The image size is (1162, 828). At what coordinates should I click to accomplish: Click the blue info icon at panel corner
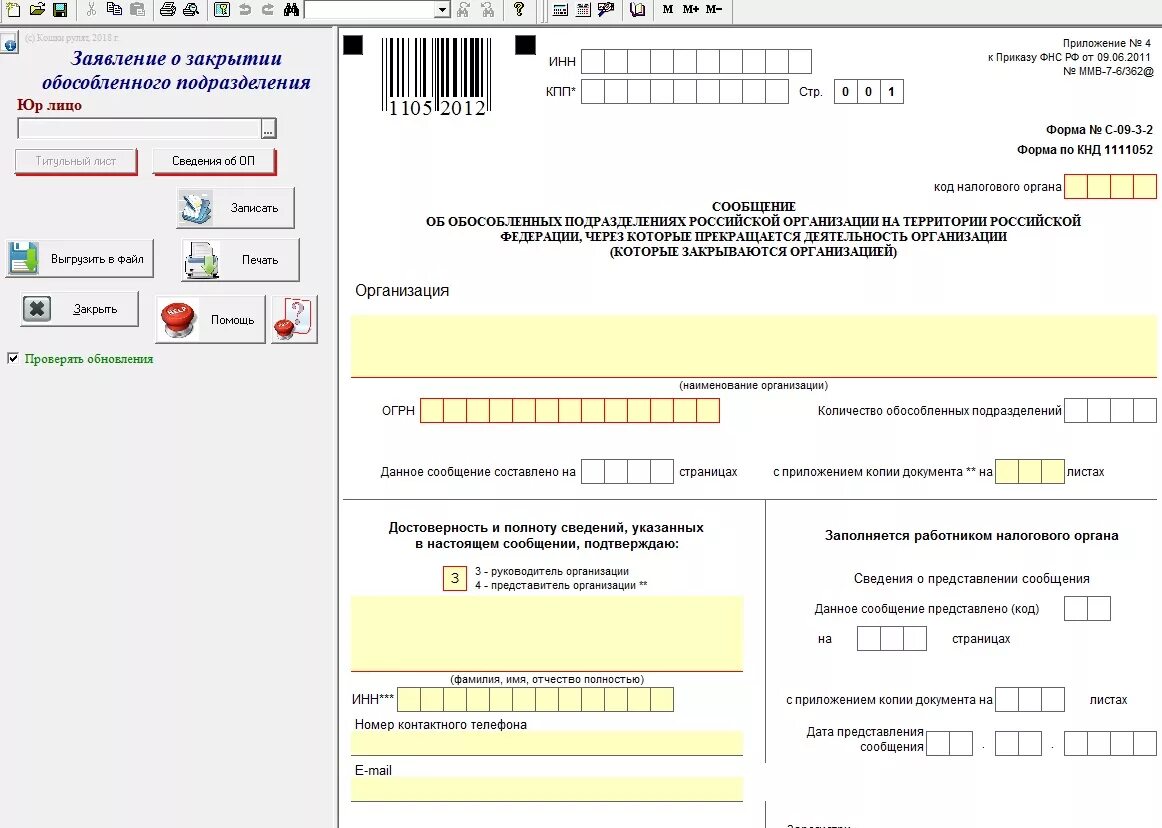click(10, 44)
